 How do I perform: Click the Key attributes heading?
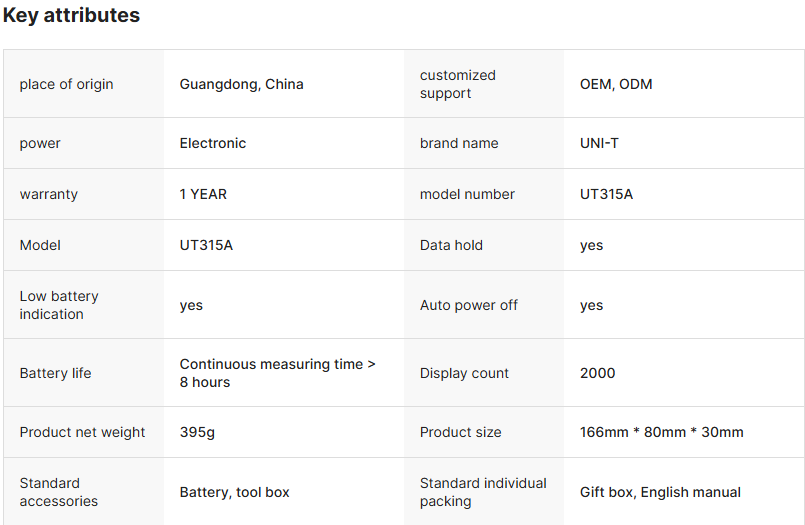pos(71,16)
